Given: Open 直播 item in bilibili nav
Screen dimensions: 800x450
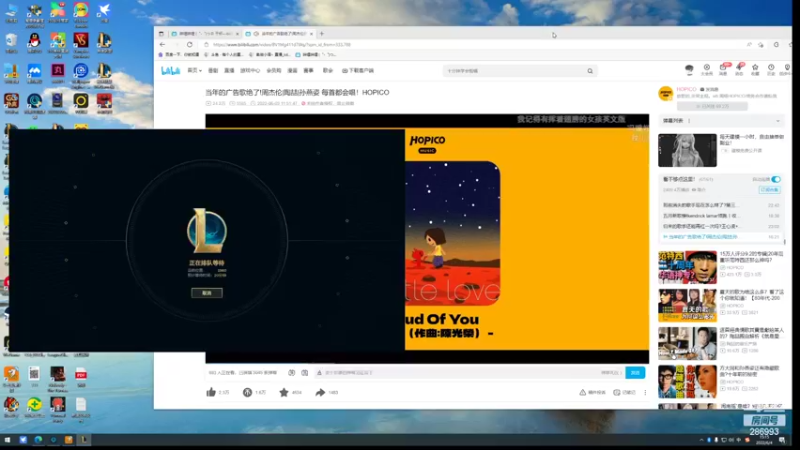Looking at the screenshot, I should (x=229, y=70).
